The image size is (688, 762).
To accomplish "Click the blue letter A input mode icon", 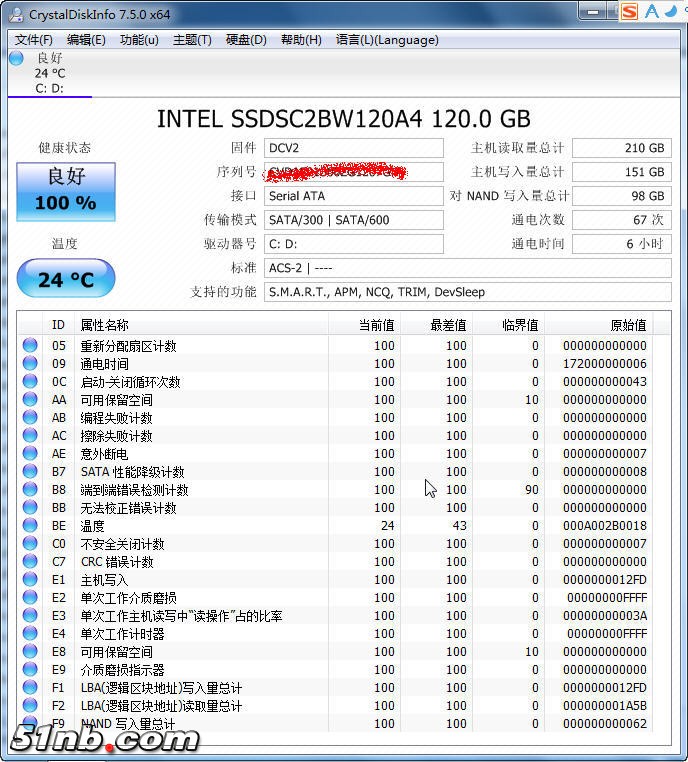I will pos(651,12).
